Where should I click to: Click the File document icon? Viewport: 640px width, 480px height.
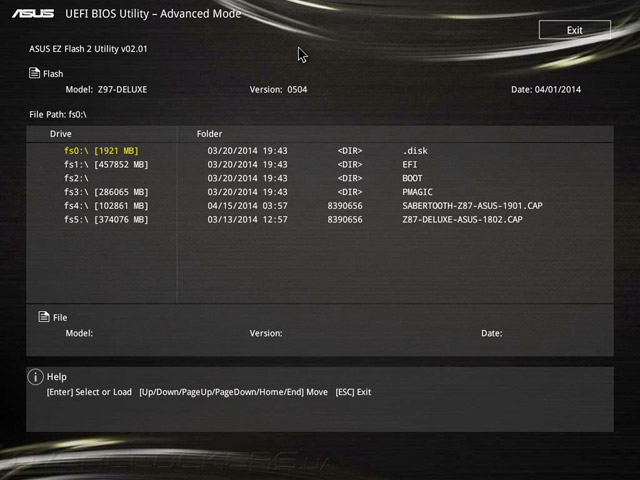(44, 316)
